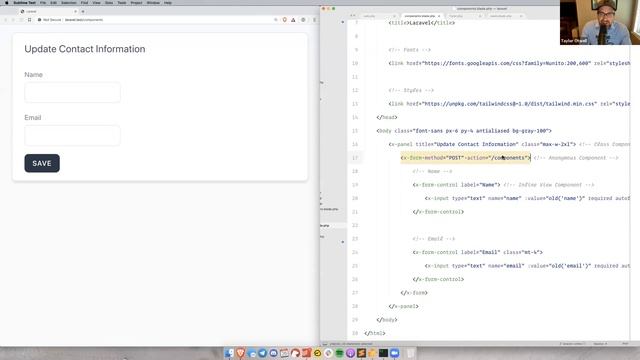Open the Apple menu
The height and width of the screenshot is (360, 640).
(x=7, y=3)
